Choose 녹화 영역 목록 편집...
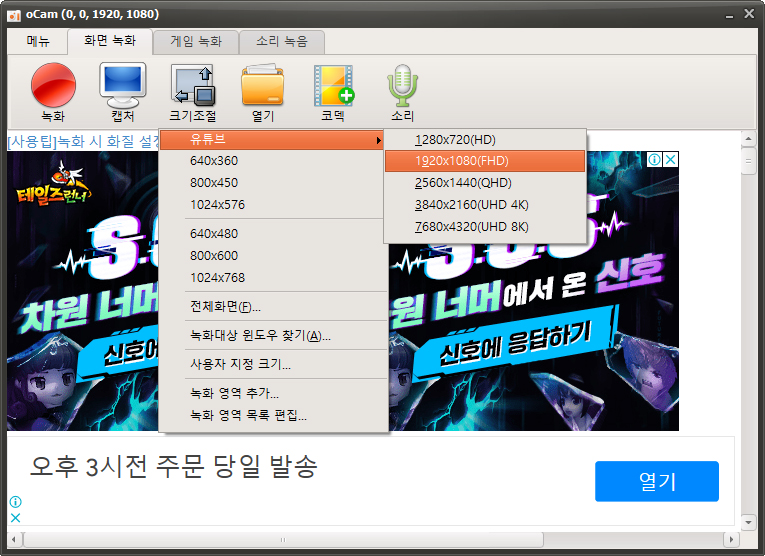 tap(272, 415)
